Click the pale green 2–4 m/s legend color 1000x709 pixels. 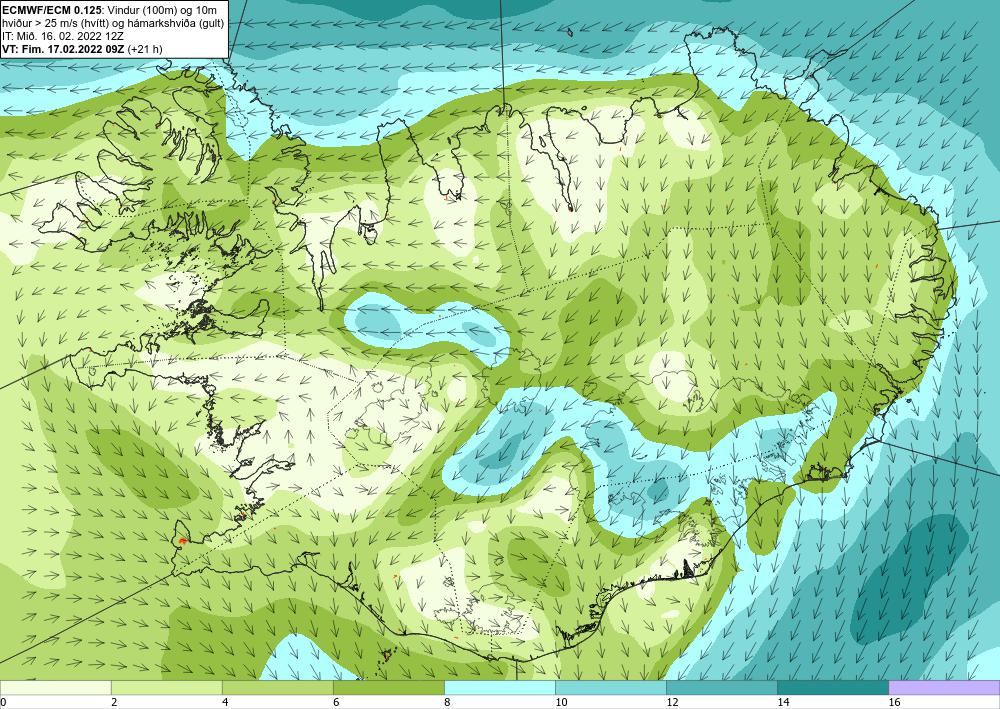click(x=166, y=687)
